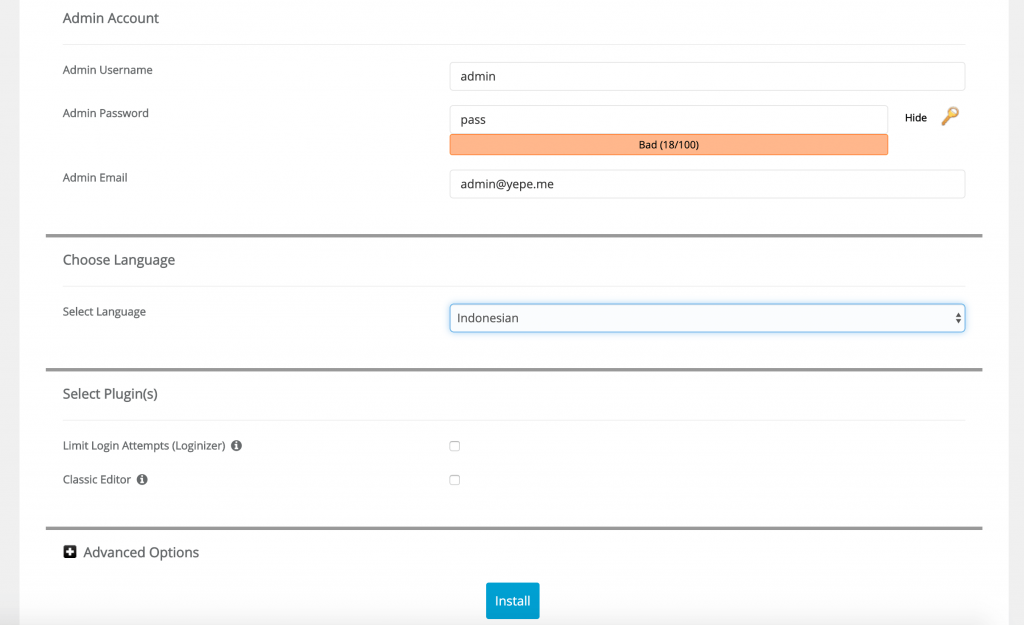Viewport: 1024px width, 625px height.
Task: Click the Admin Username label
Action: pyautogui.click(x=107, y=70)
